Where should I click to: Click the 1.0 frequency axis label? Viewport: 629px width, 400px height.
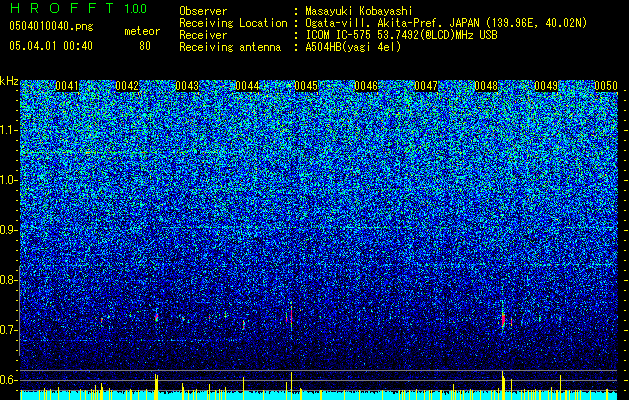click(9, 180)
